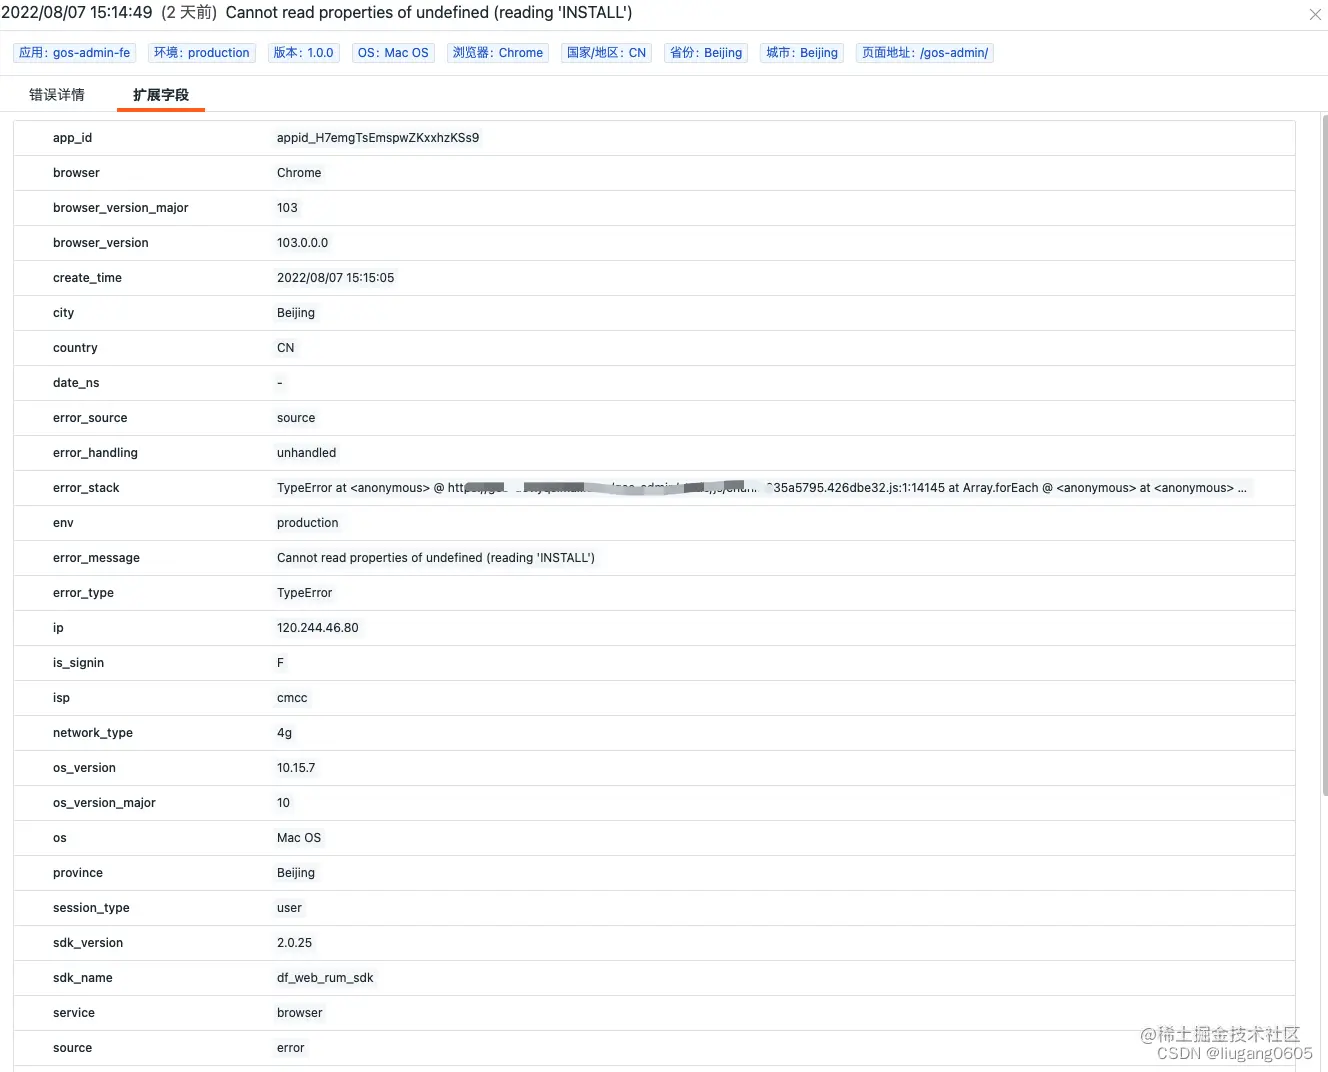Click the date_ns field label

tap(76, 383)
